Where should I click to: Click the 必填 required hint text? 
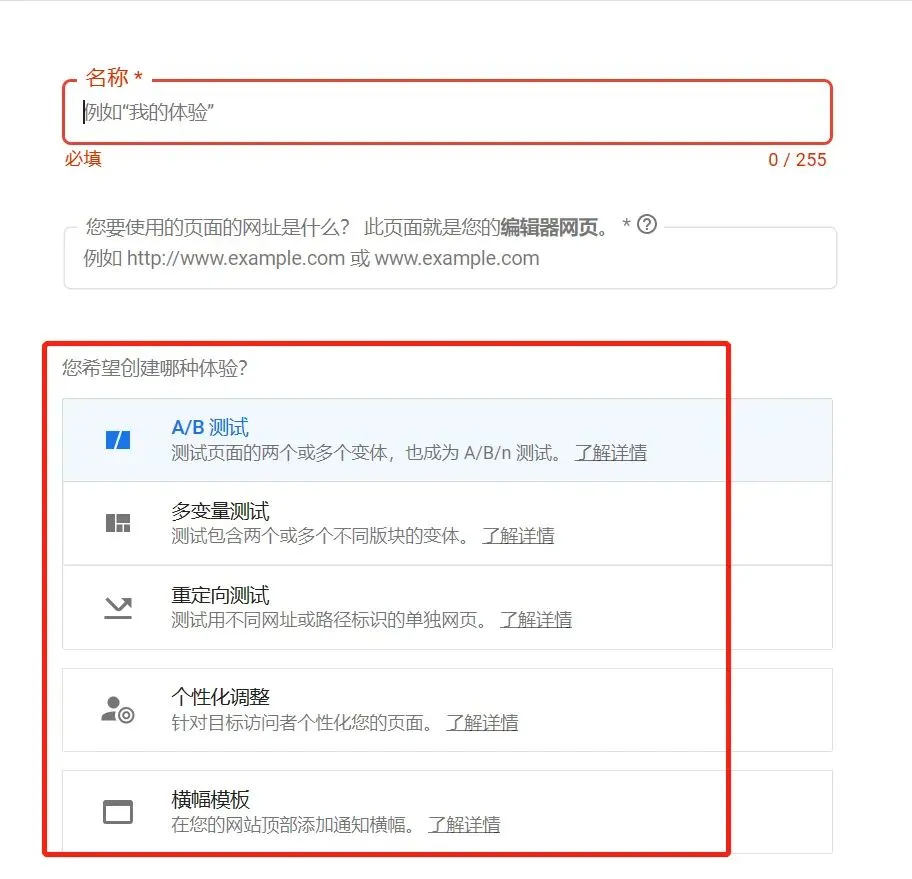(x=83, y=159)
